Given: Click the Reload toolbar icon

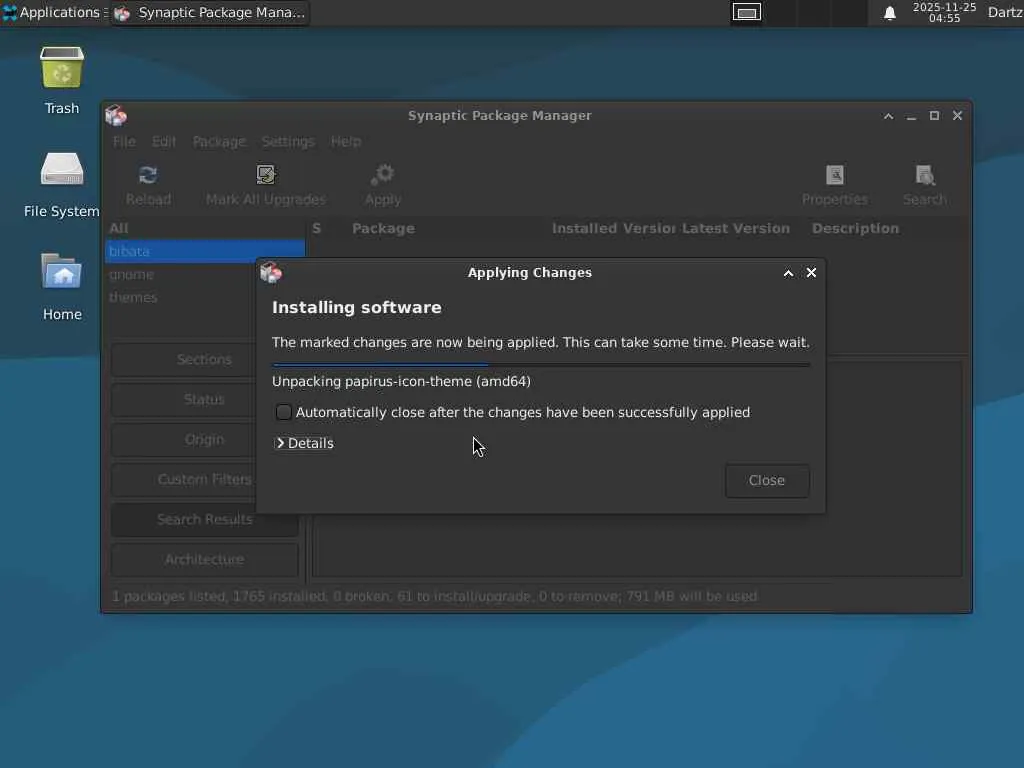Looking at the screenshot, I should click(x=148, y=175).
